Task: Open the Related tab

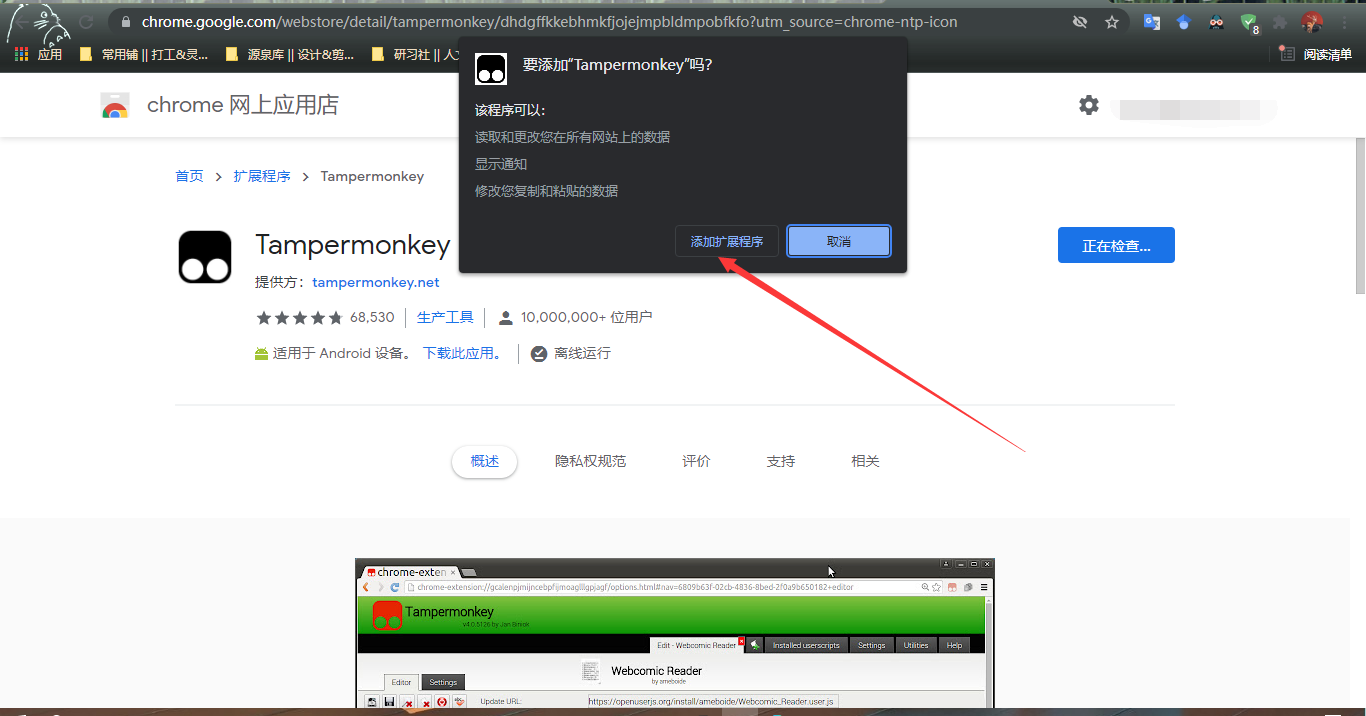Action: 865,461
